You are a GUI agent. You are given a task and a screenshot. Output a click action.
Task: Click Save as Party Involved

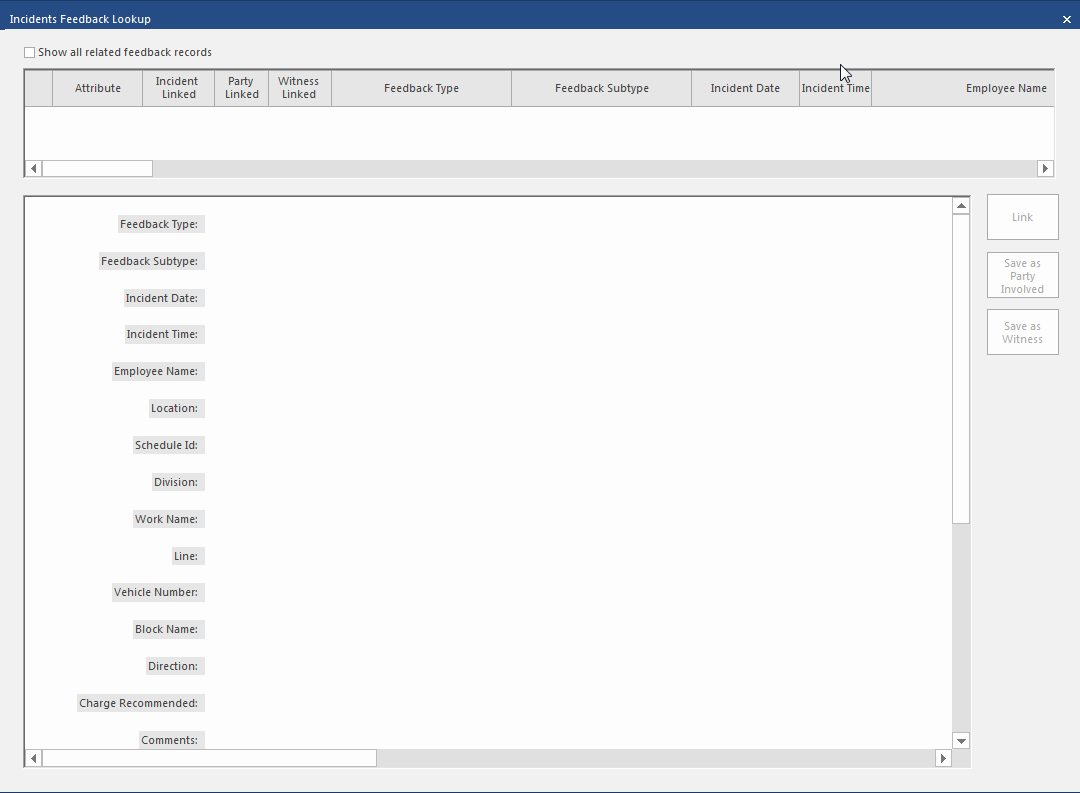[1022, 275]
